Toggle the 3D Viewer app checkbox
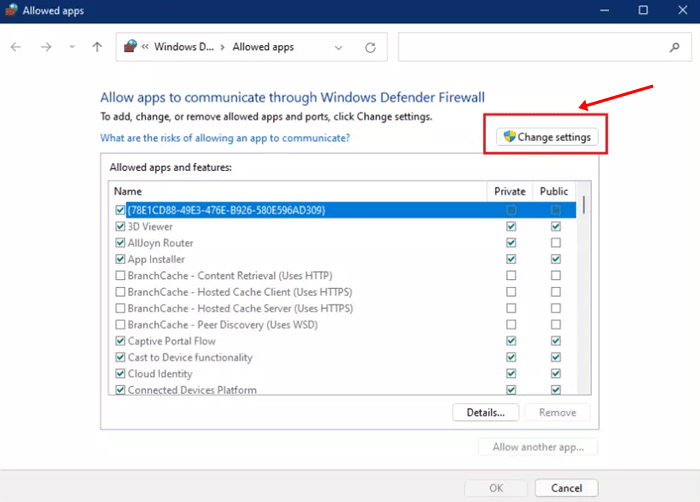Image resolution: width=700 pixels, height=502 pixels. click(x=121, y=227)
